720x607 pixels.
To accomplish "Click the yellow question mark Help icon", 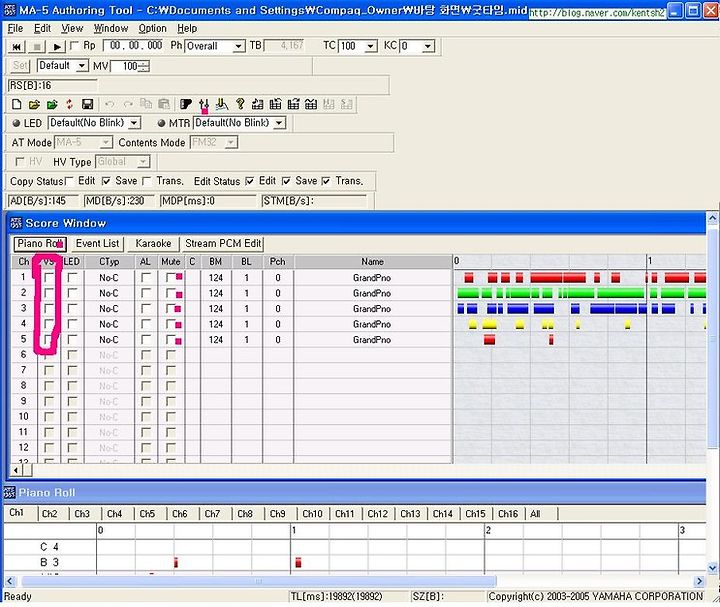I will (240, 104).
